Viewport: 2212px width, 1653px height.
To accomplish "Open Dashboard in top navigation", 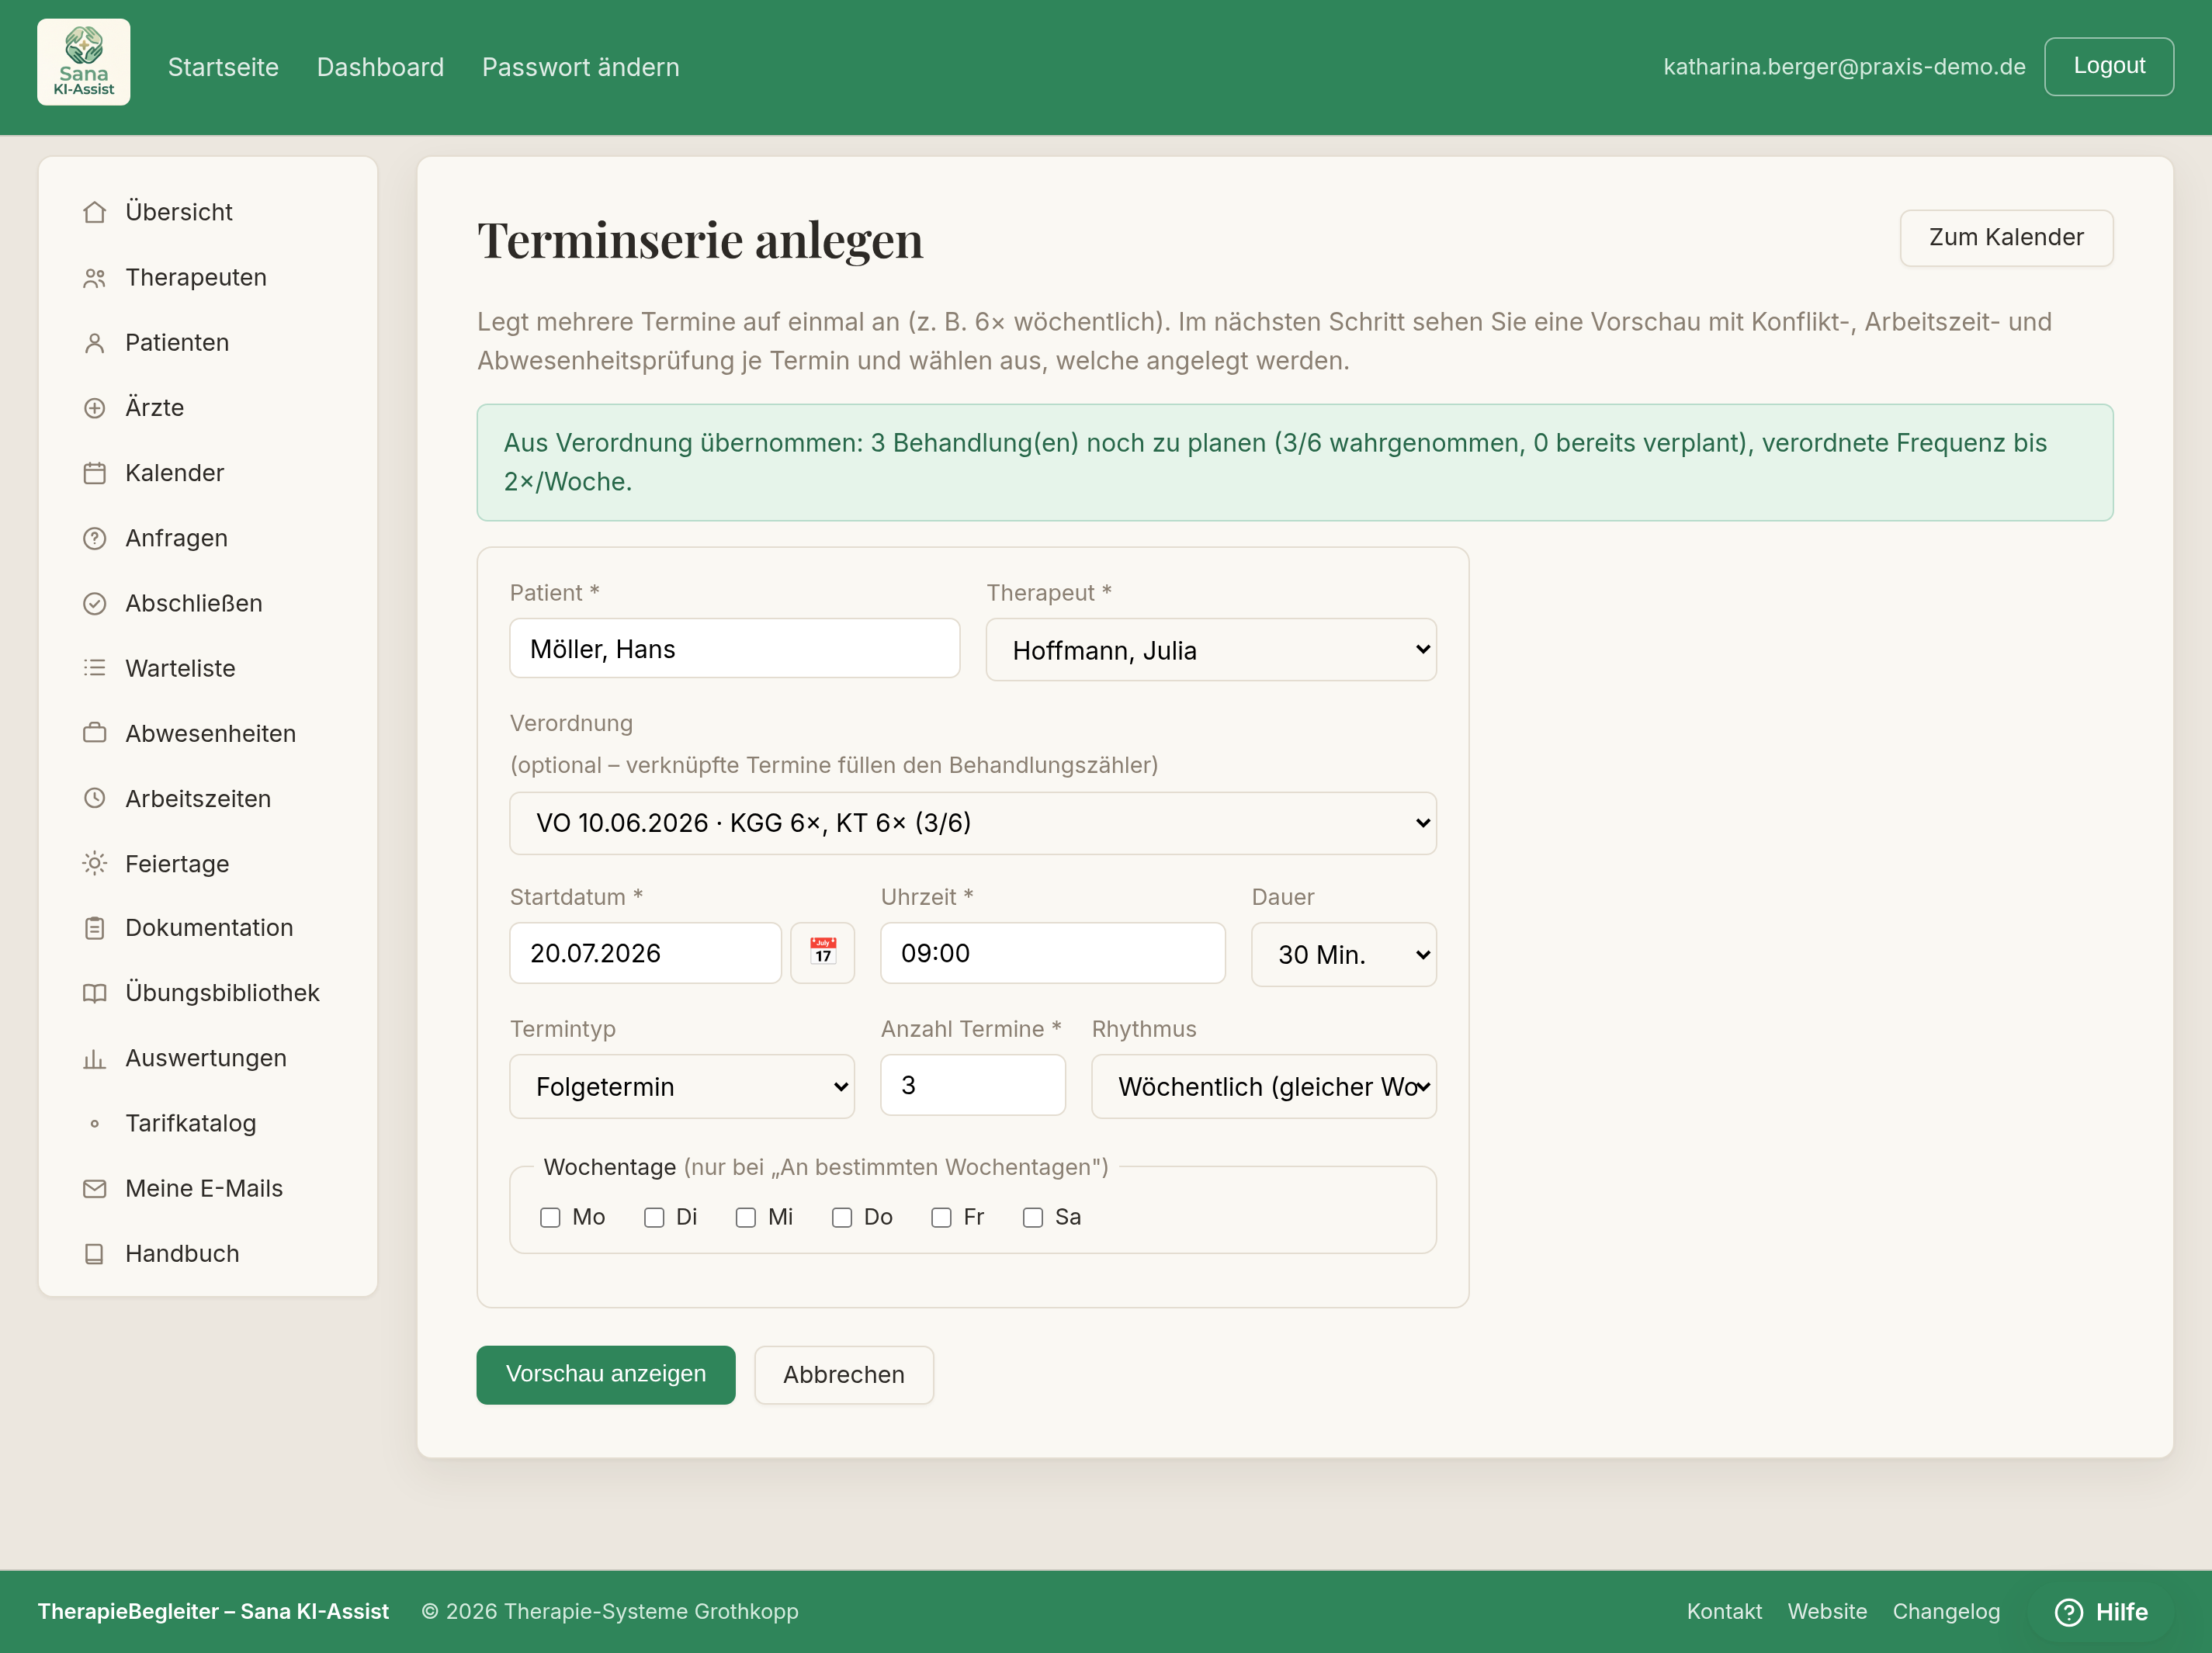I will tap(380, 67).
